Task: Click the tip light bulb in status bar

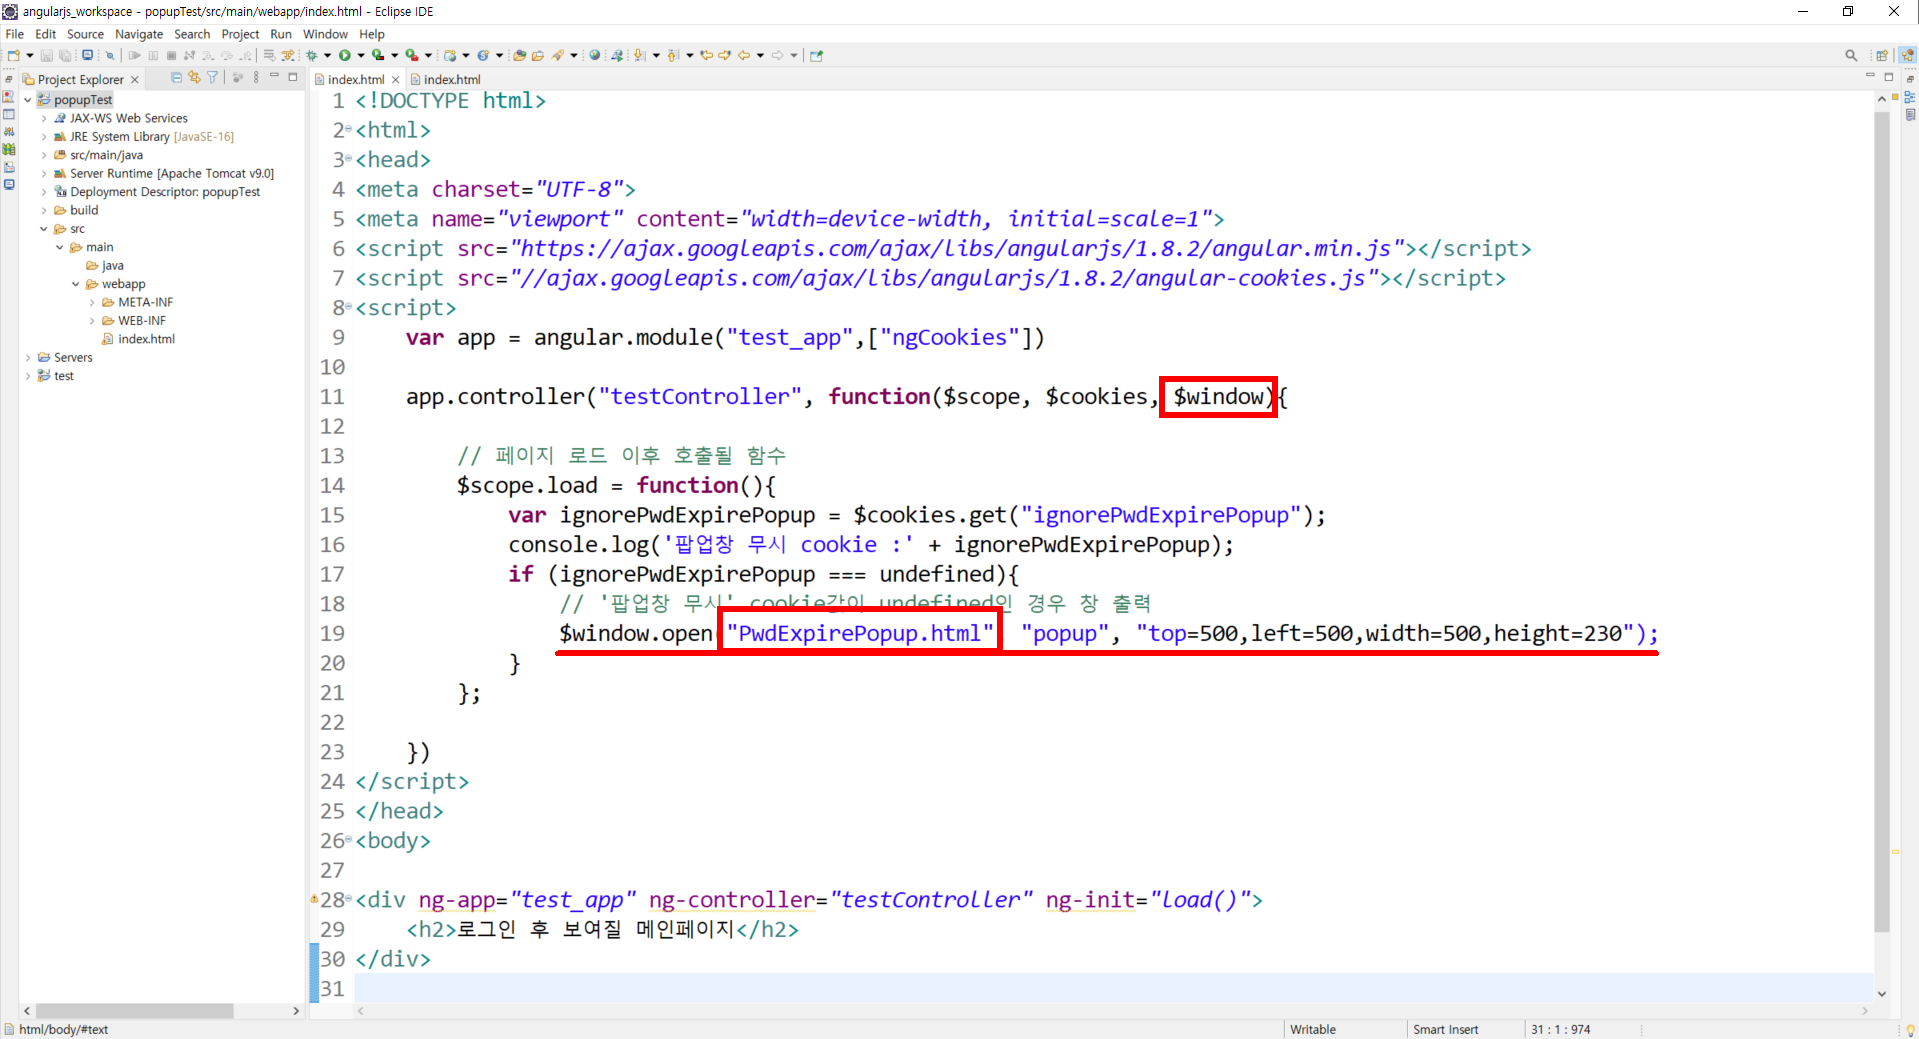Action: (1910, 1029)
